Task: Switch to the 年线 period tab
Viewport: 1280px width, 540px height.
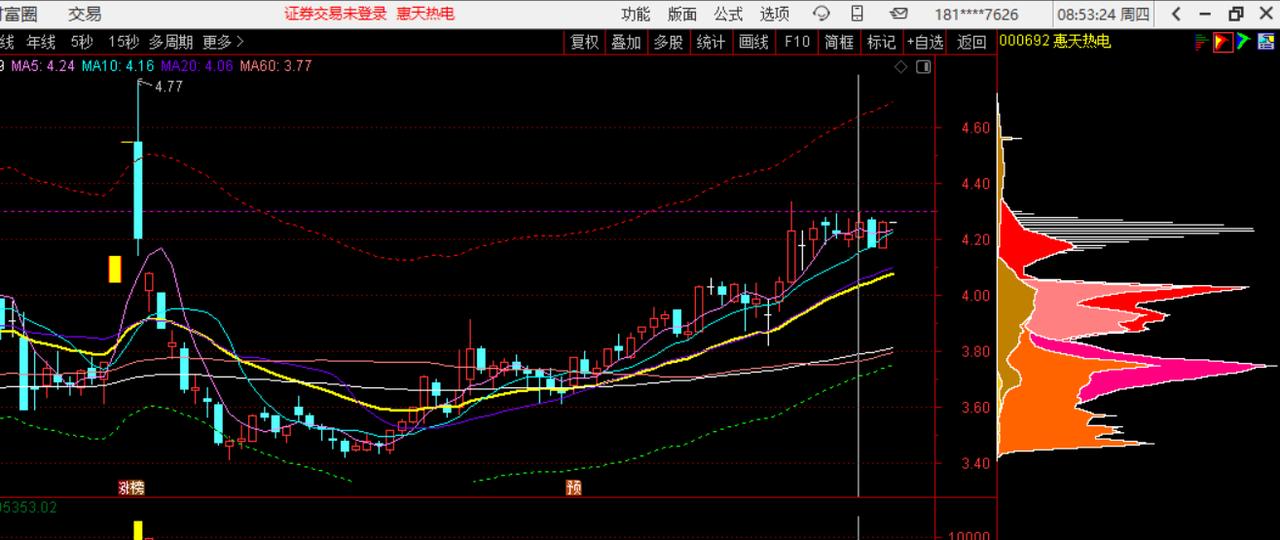Action: coord(41,42)
